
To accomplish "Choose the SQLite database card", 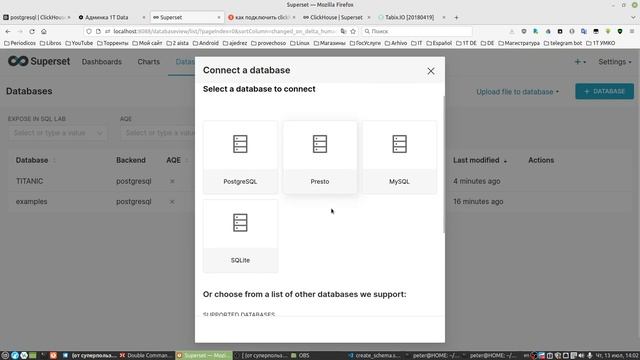I will (x=240, y=236).
